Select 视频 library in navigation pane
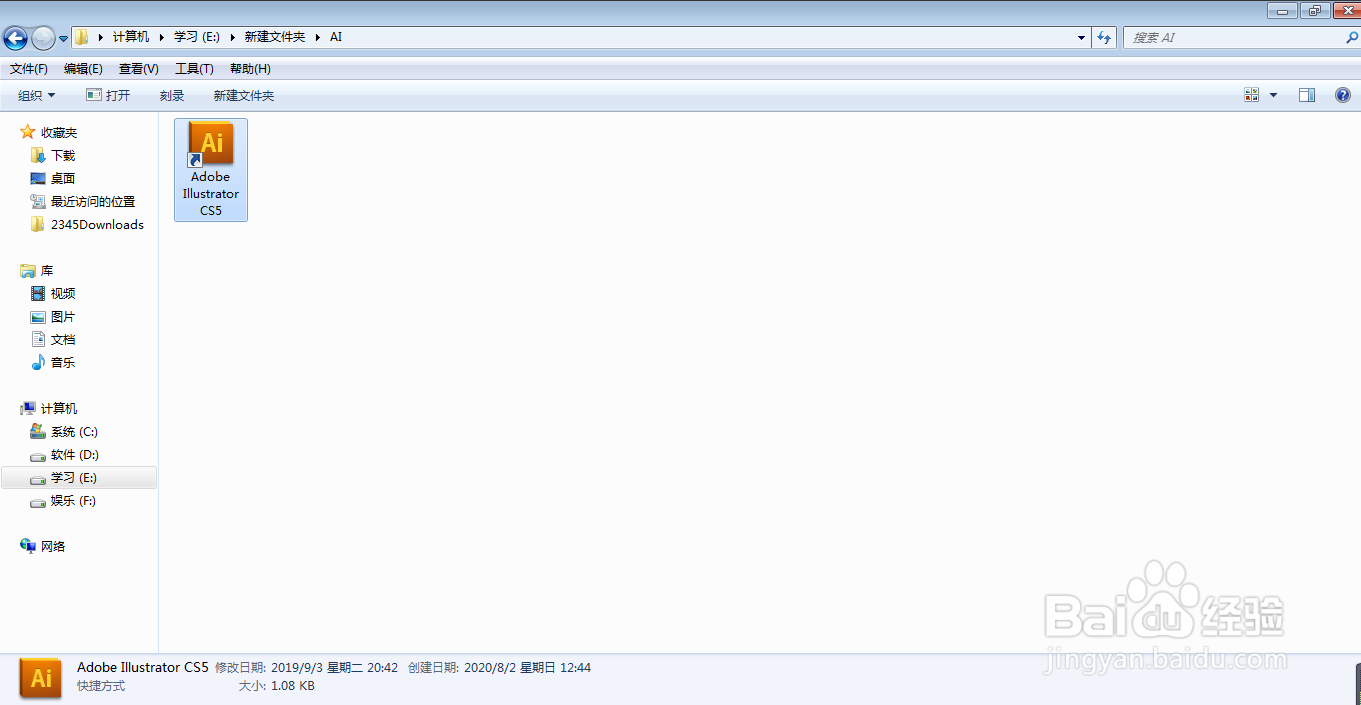 (63, 294)
